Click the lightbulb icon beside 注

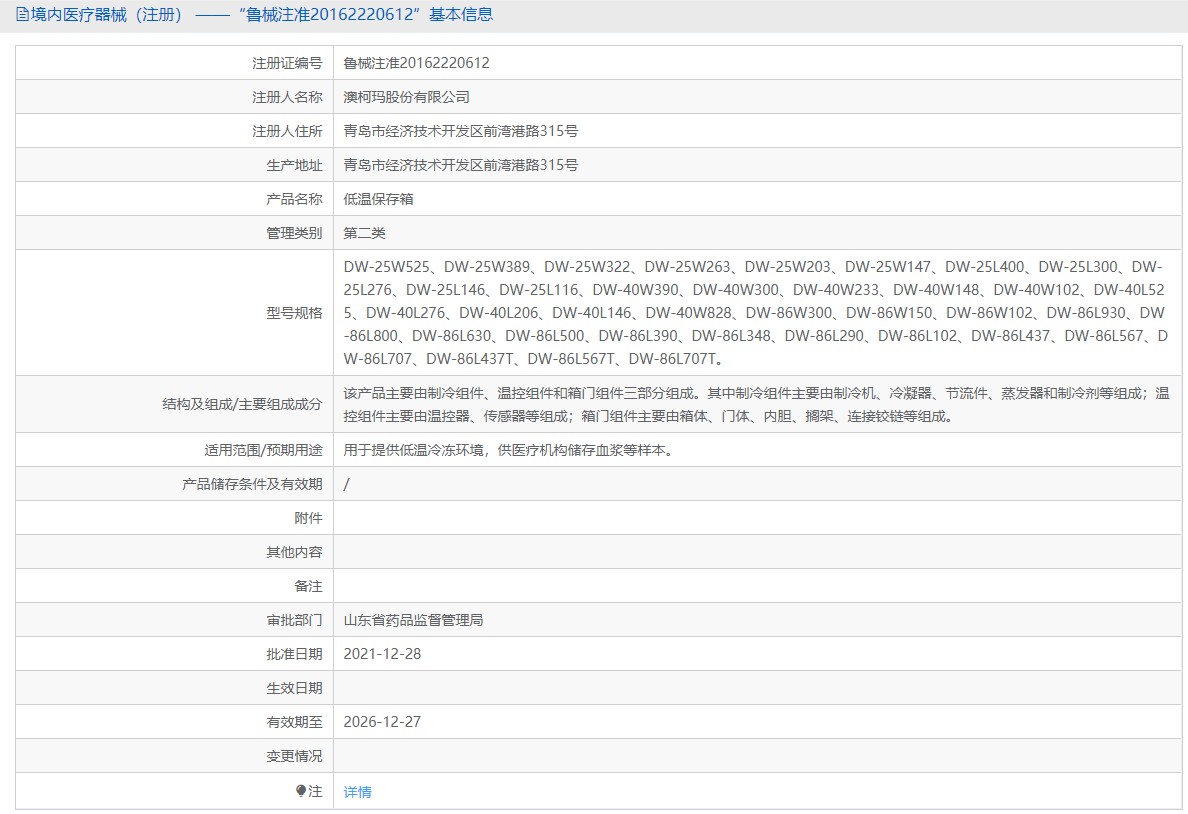click(x=301, y=791)
